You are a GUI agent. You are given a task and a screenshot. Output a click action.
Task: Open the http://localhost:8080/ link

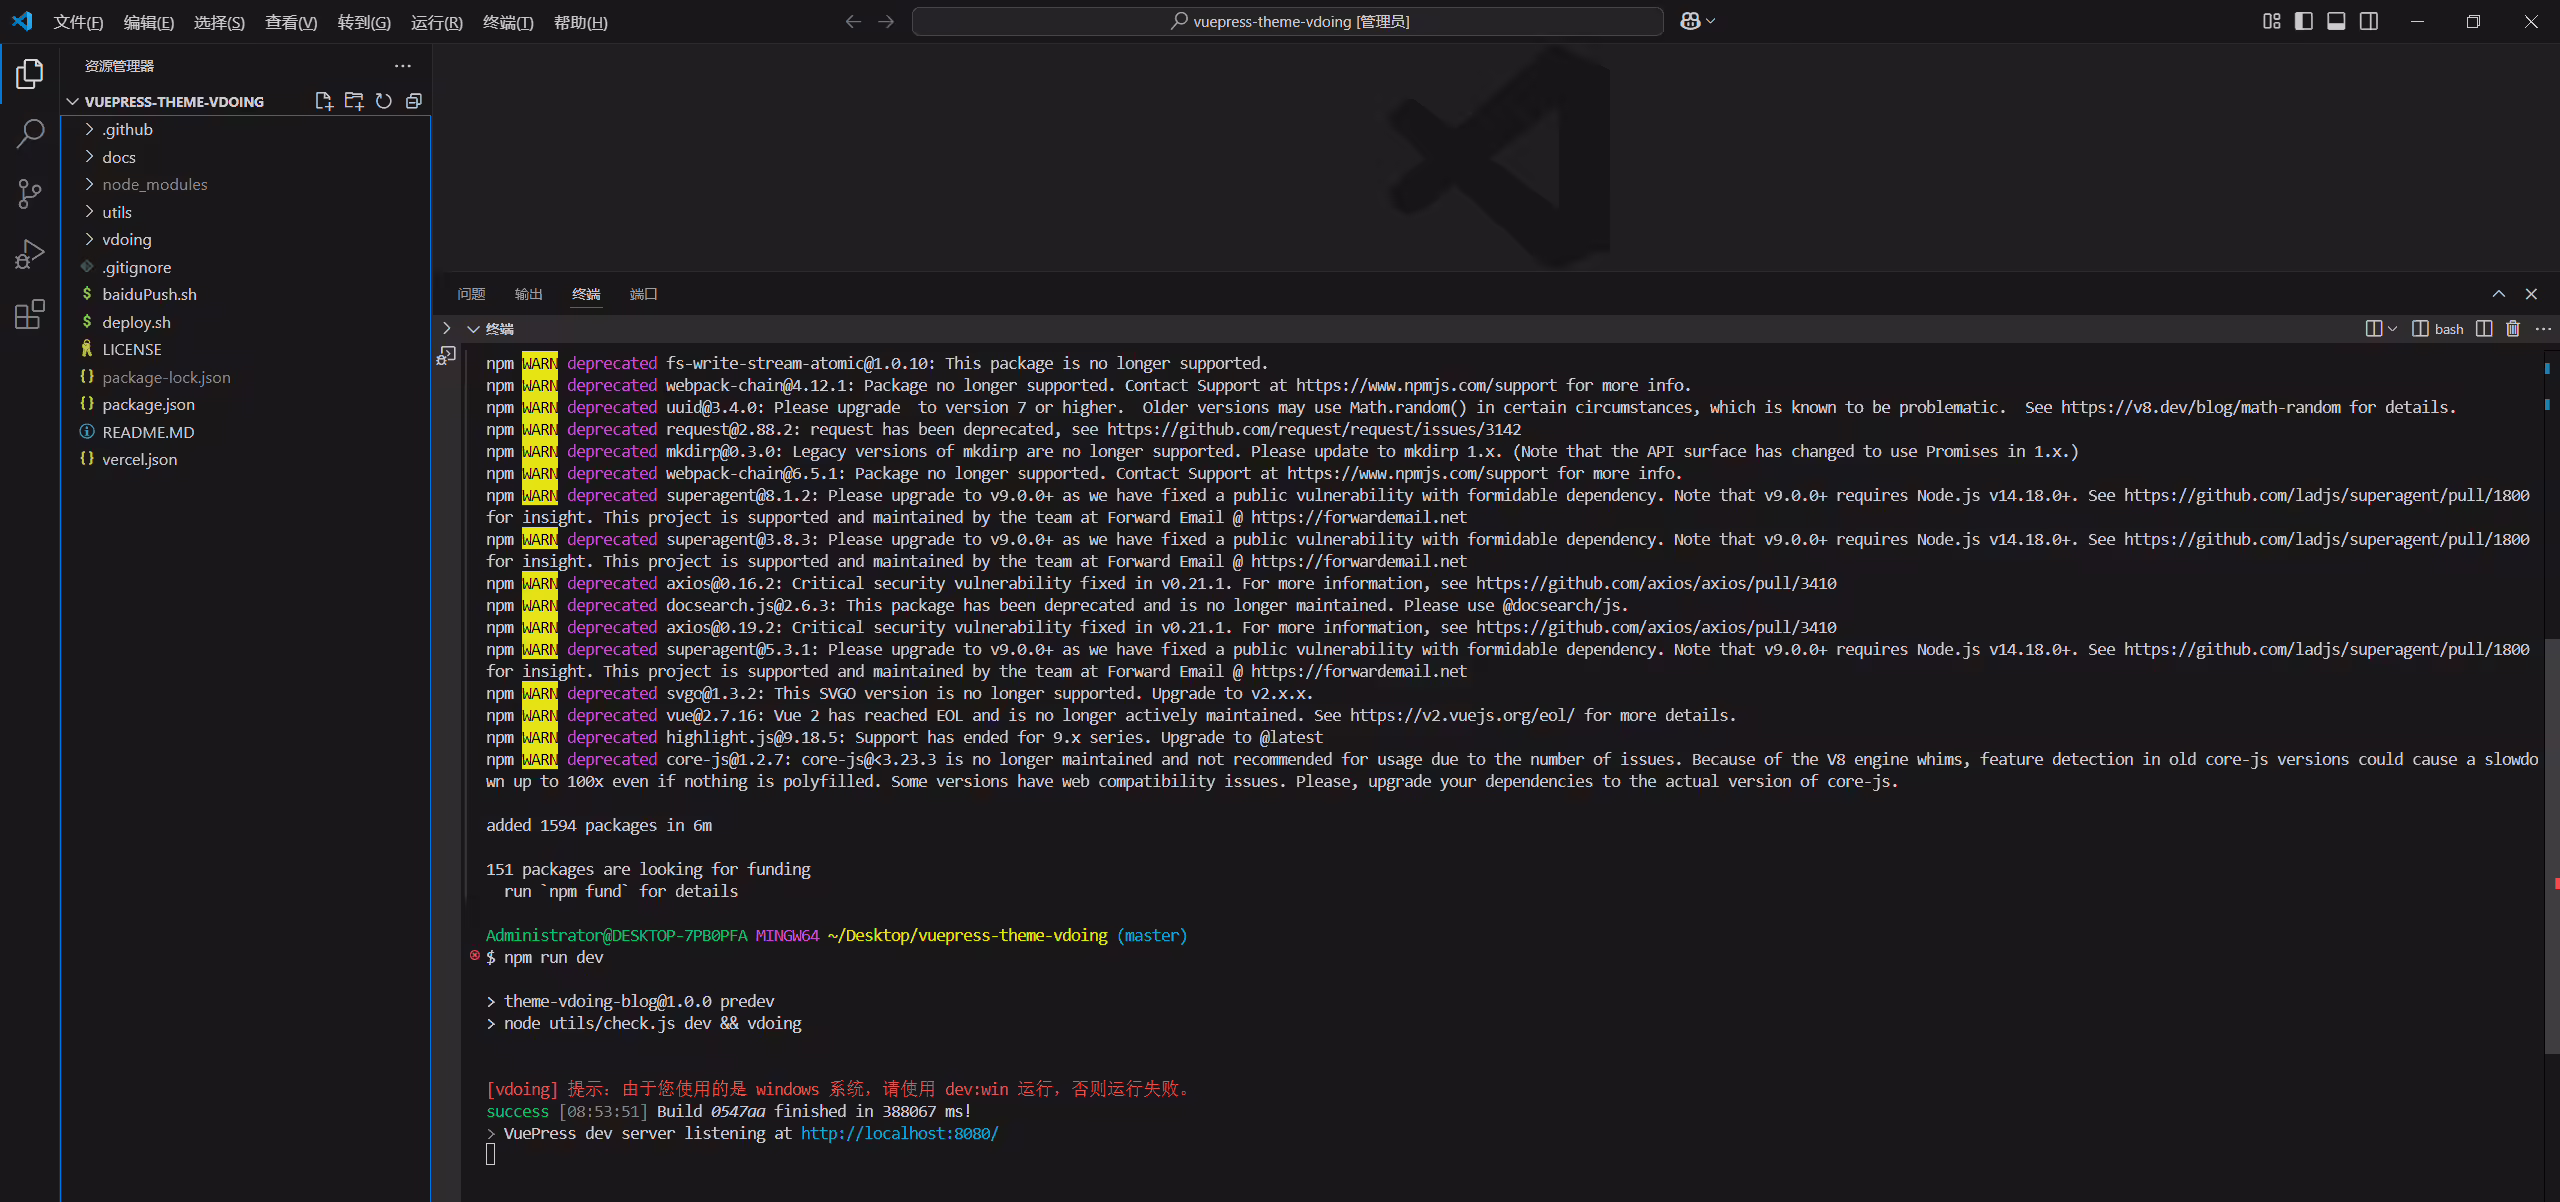click(899, 1133)
